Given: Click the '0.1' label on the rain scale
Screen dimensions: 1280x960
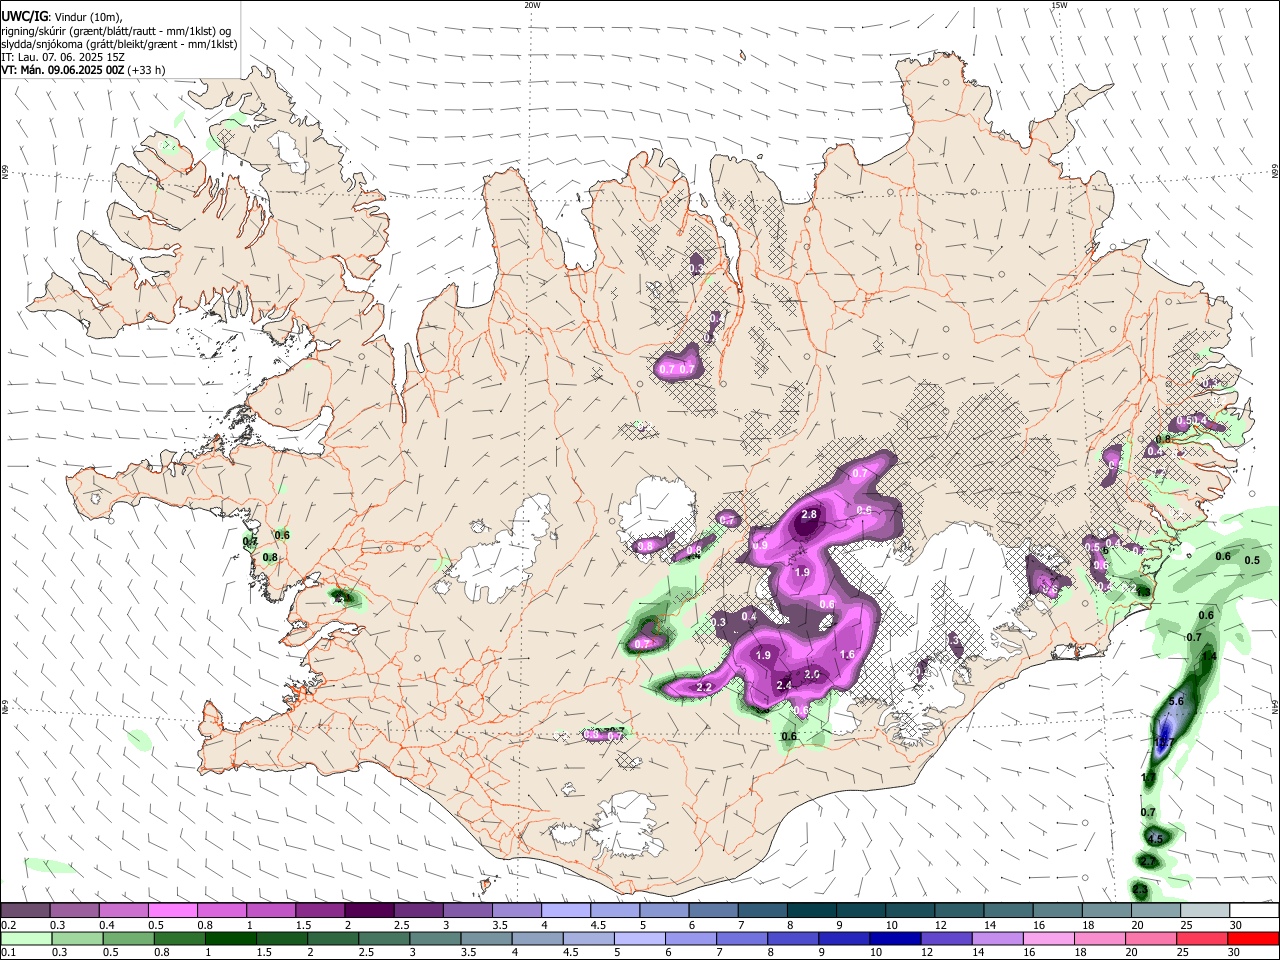Looking at the screenshot, I should [x=8, y=953].
